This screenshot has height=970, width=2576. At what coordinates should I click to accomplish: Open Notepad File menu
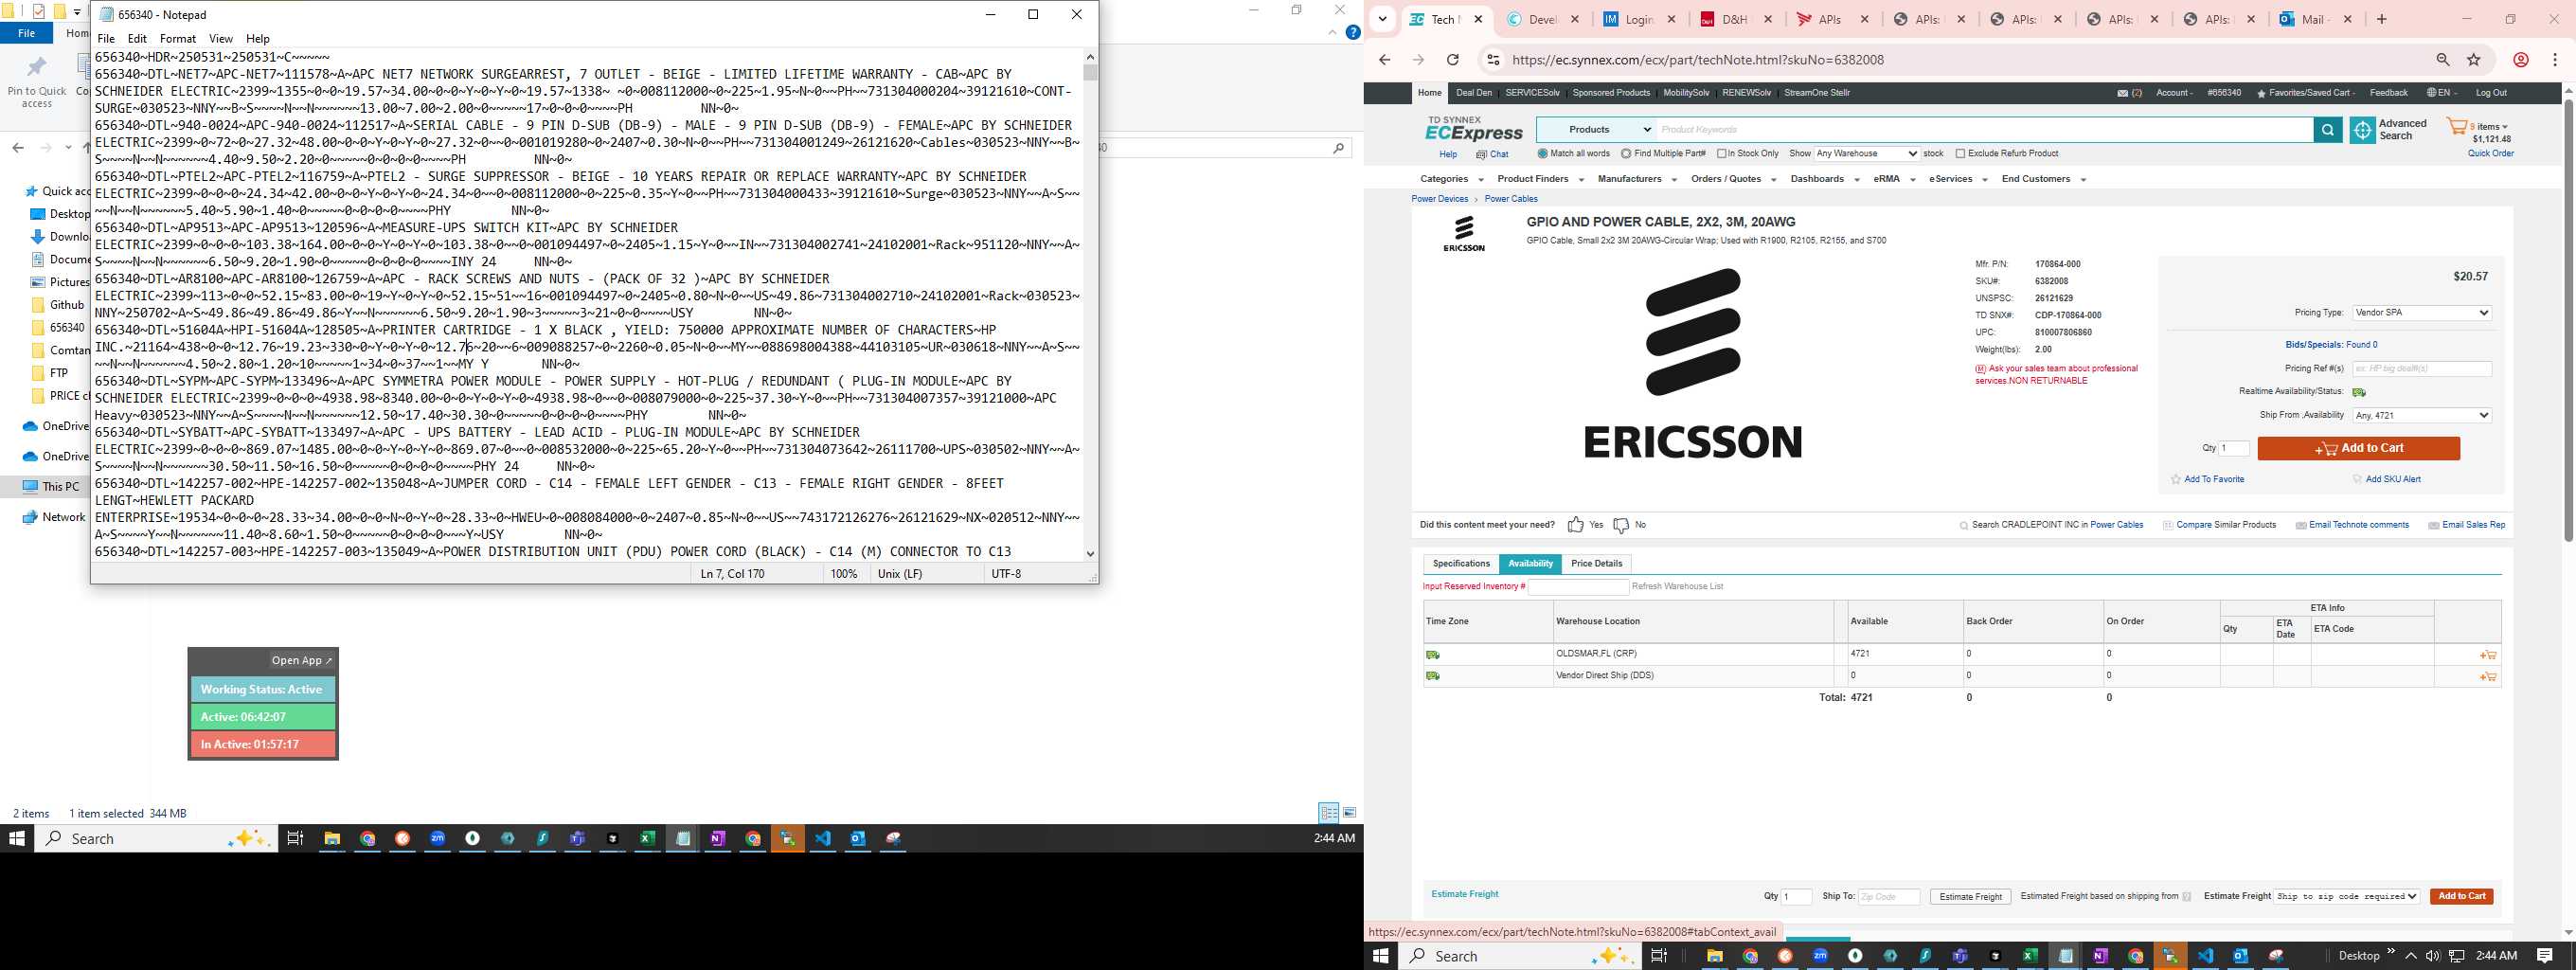[106, 39]
